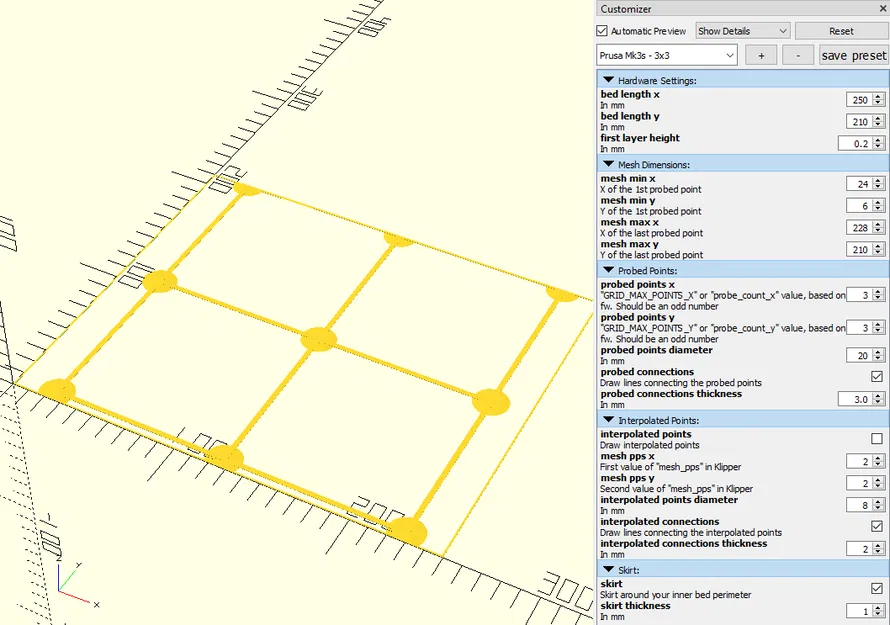Click the mesh pps y value field
This screenshot has height=625, width=890.
click(x=859, y=483)
